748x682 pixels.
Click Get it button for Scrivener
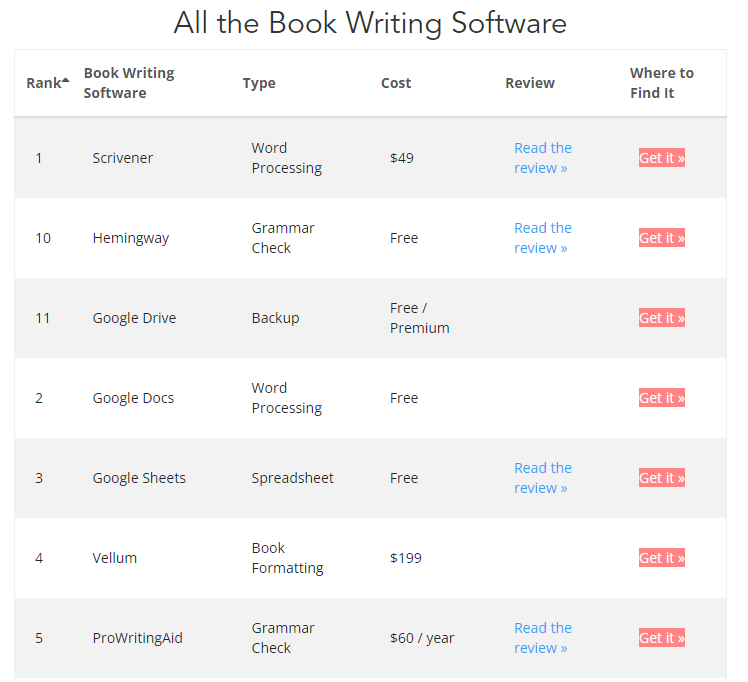(662, 158)
